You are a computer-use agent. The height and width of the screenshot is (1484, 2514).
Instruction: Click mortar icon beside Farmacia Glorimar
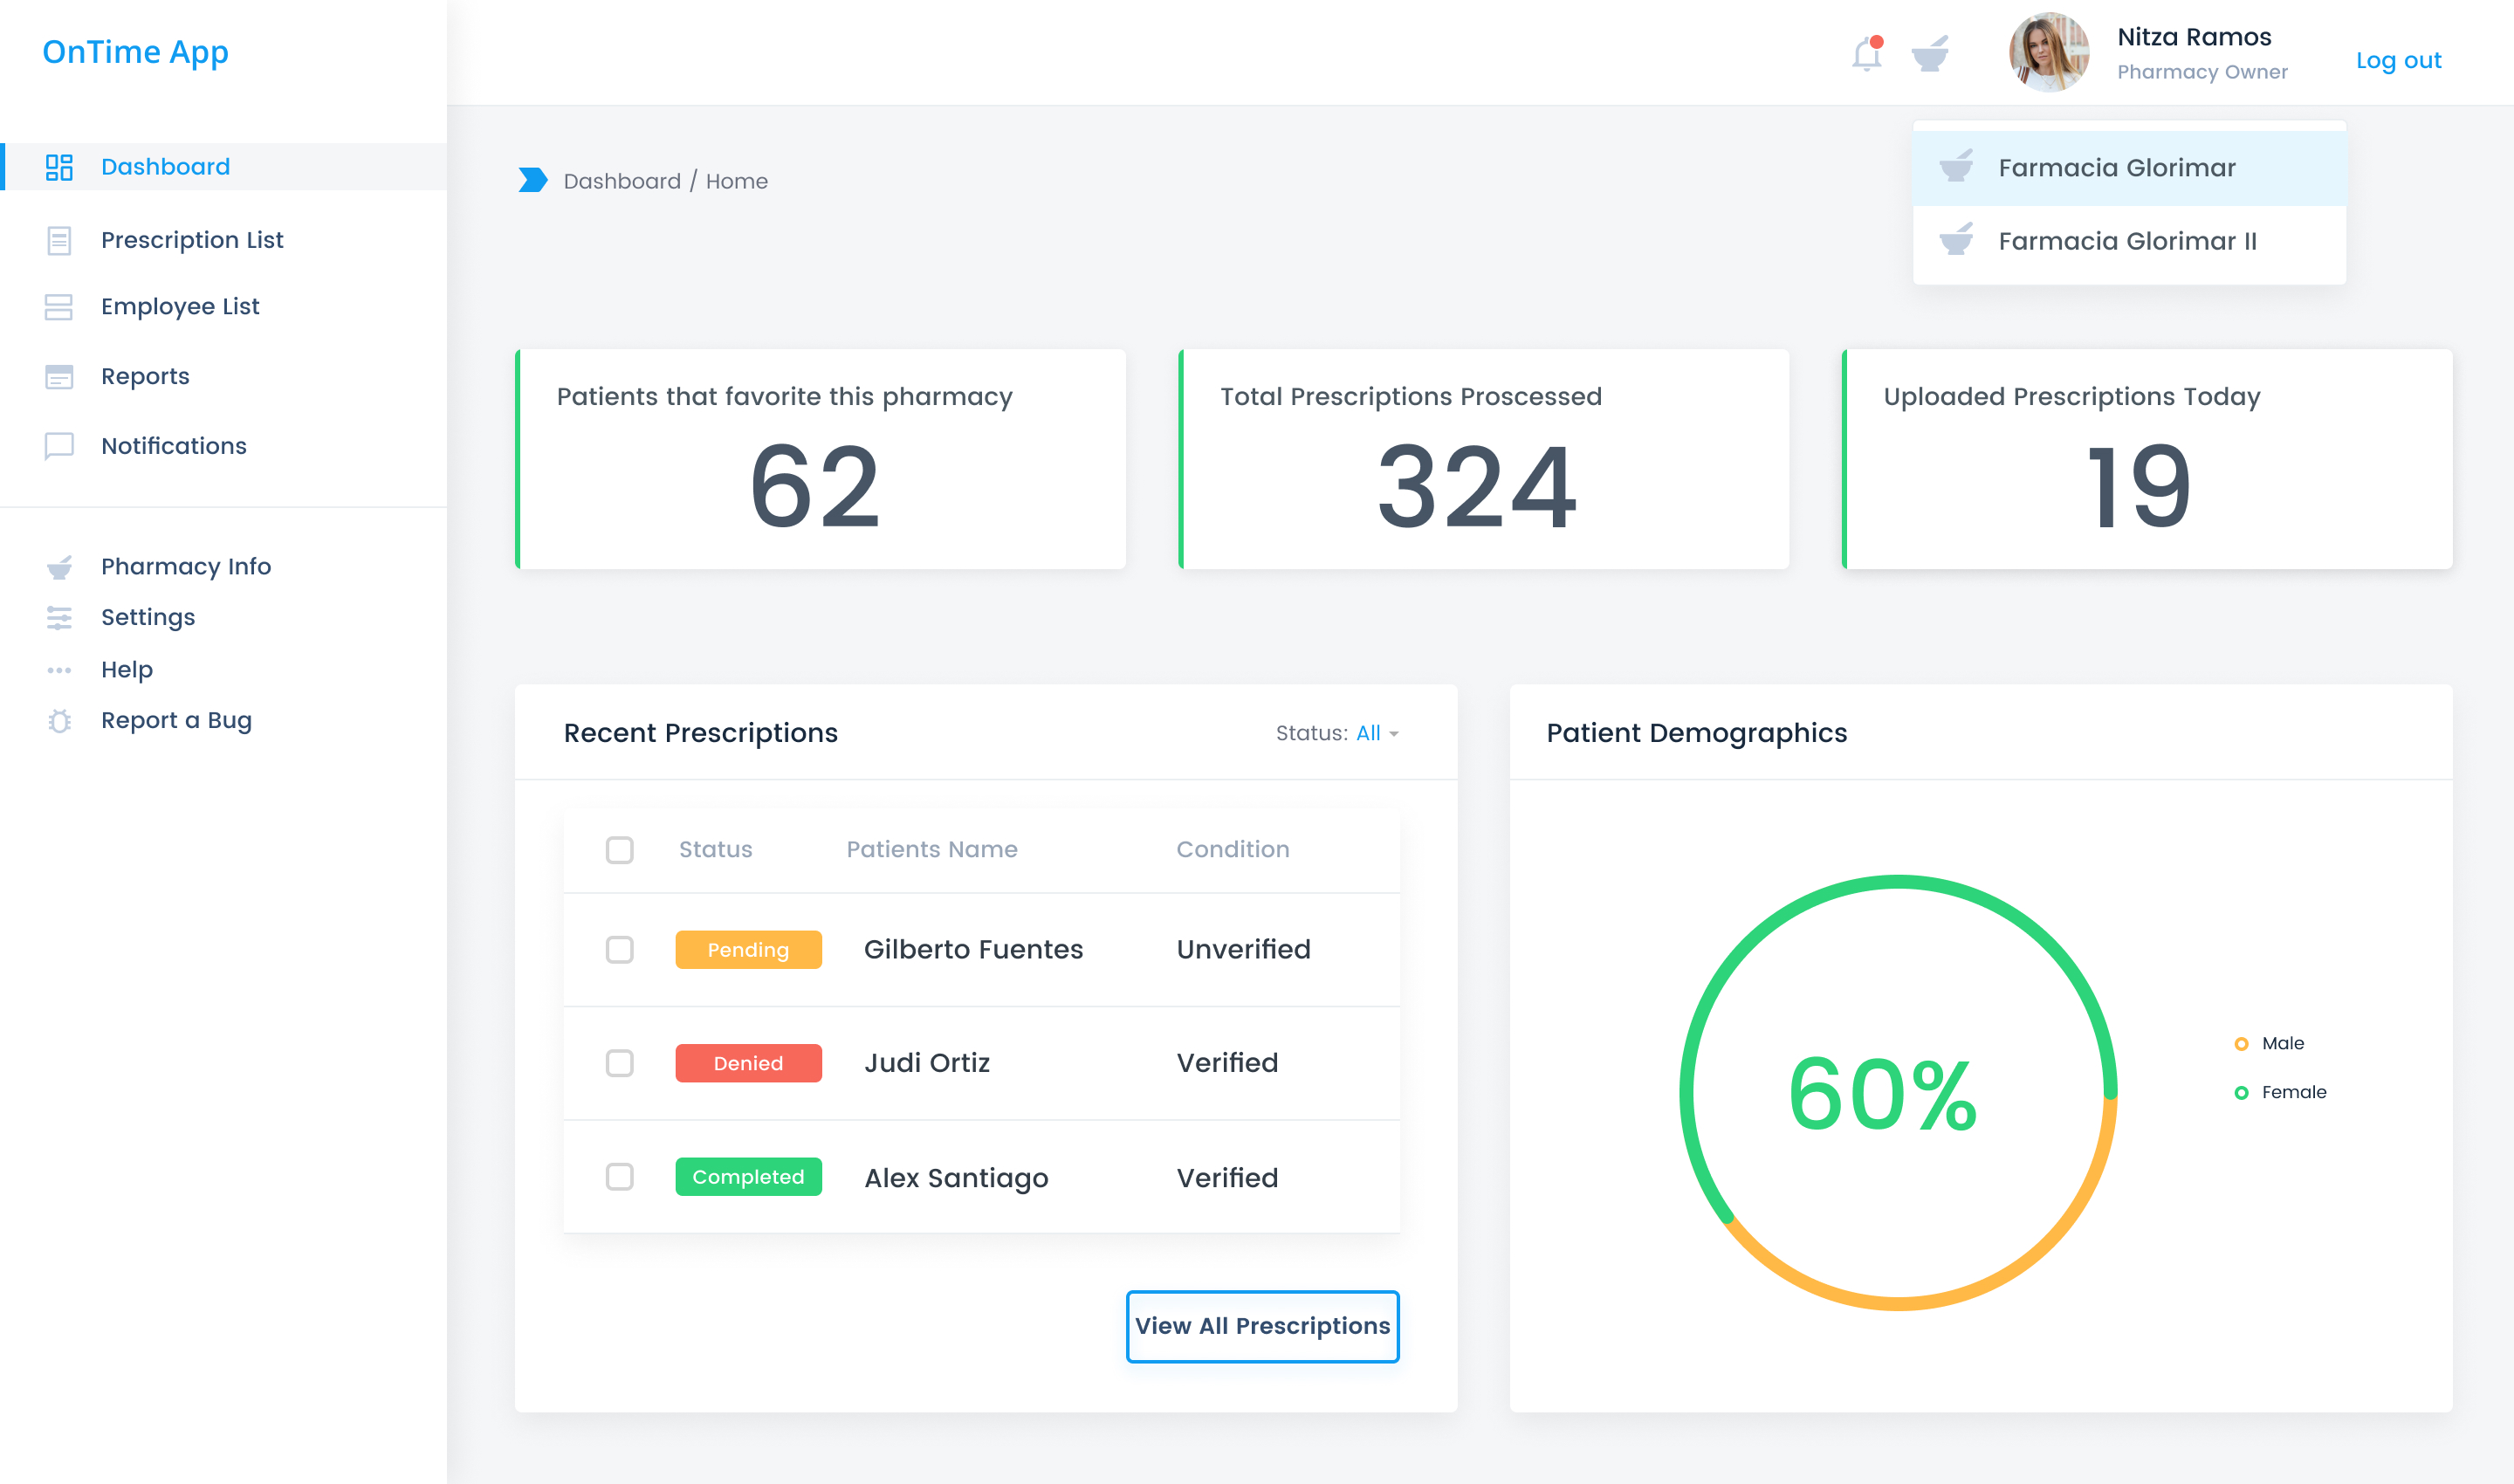point(1956,166)
